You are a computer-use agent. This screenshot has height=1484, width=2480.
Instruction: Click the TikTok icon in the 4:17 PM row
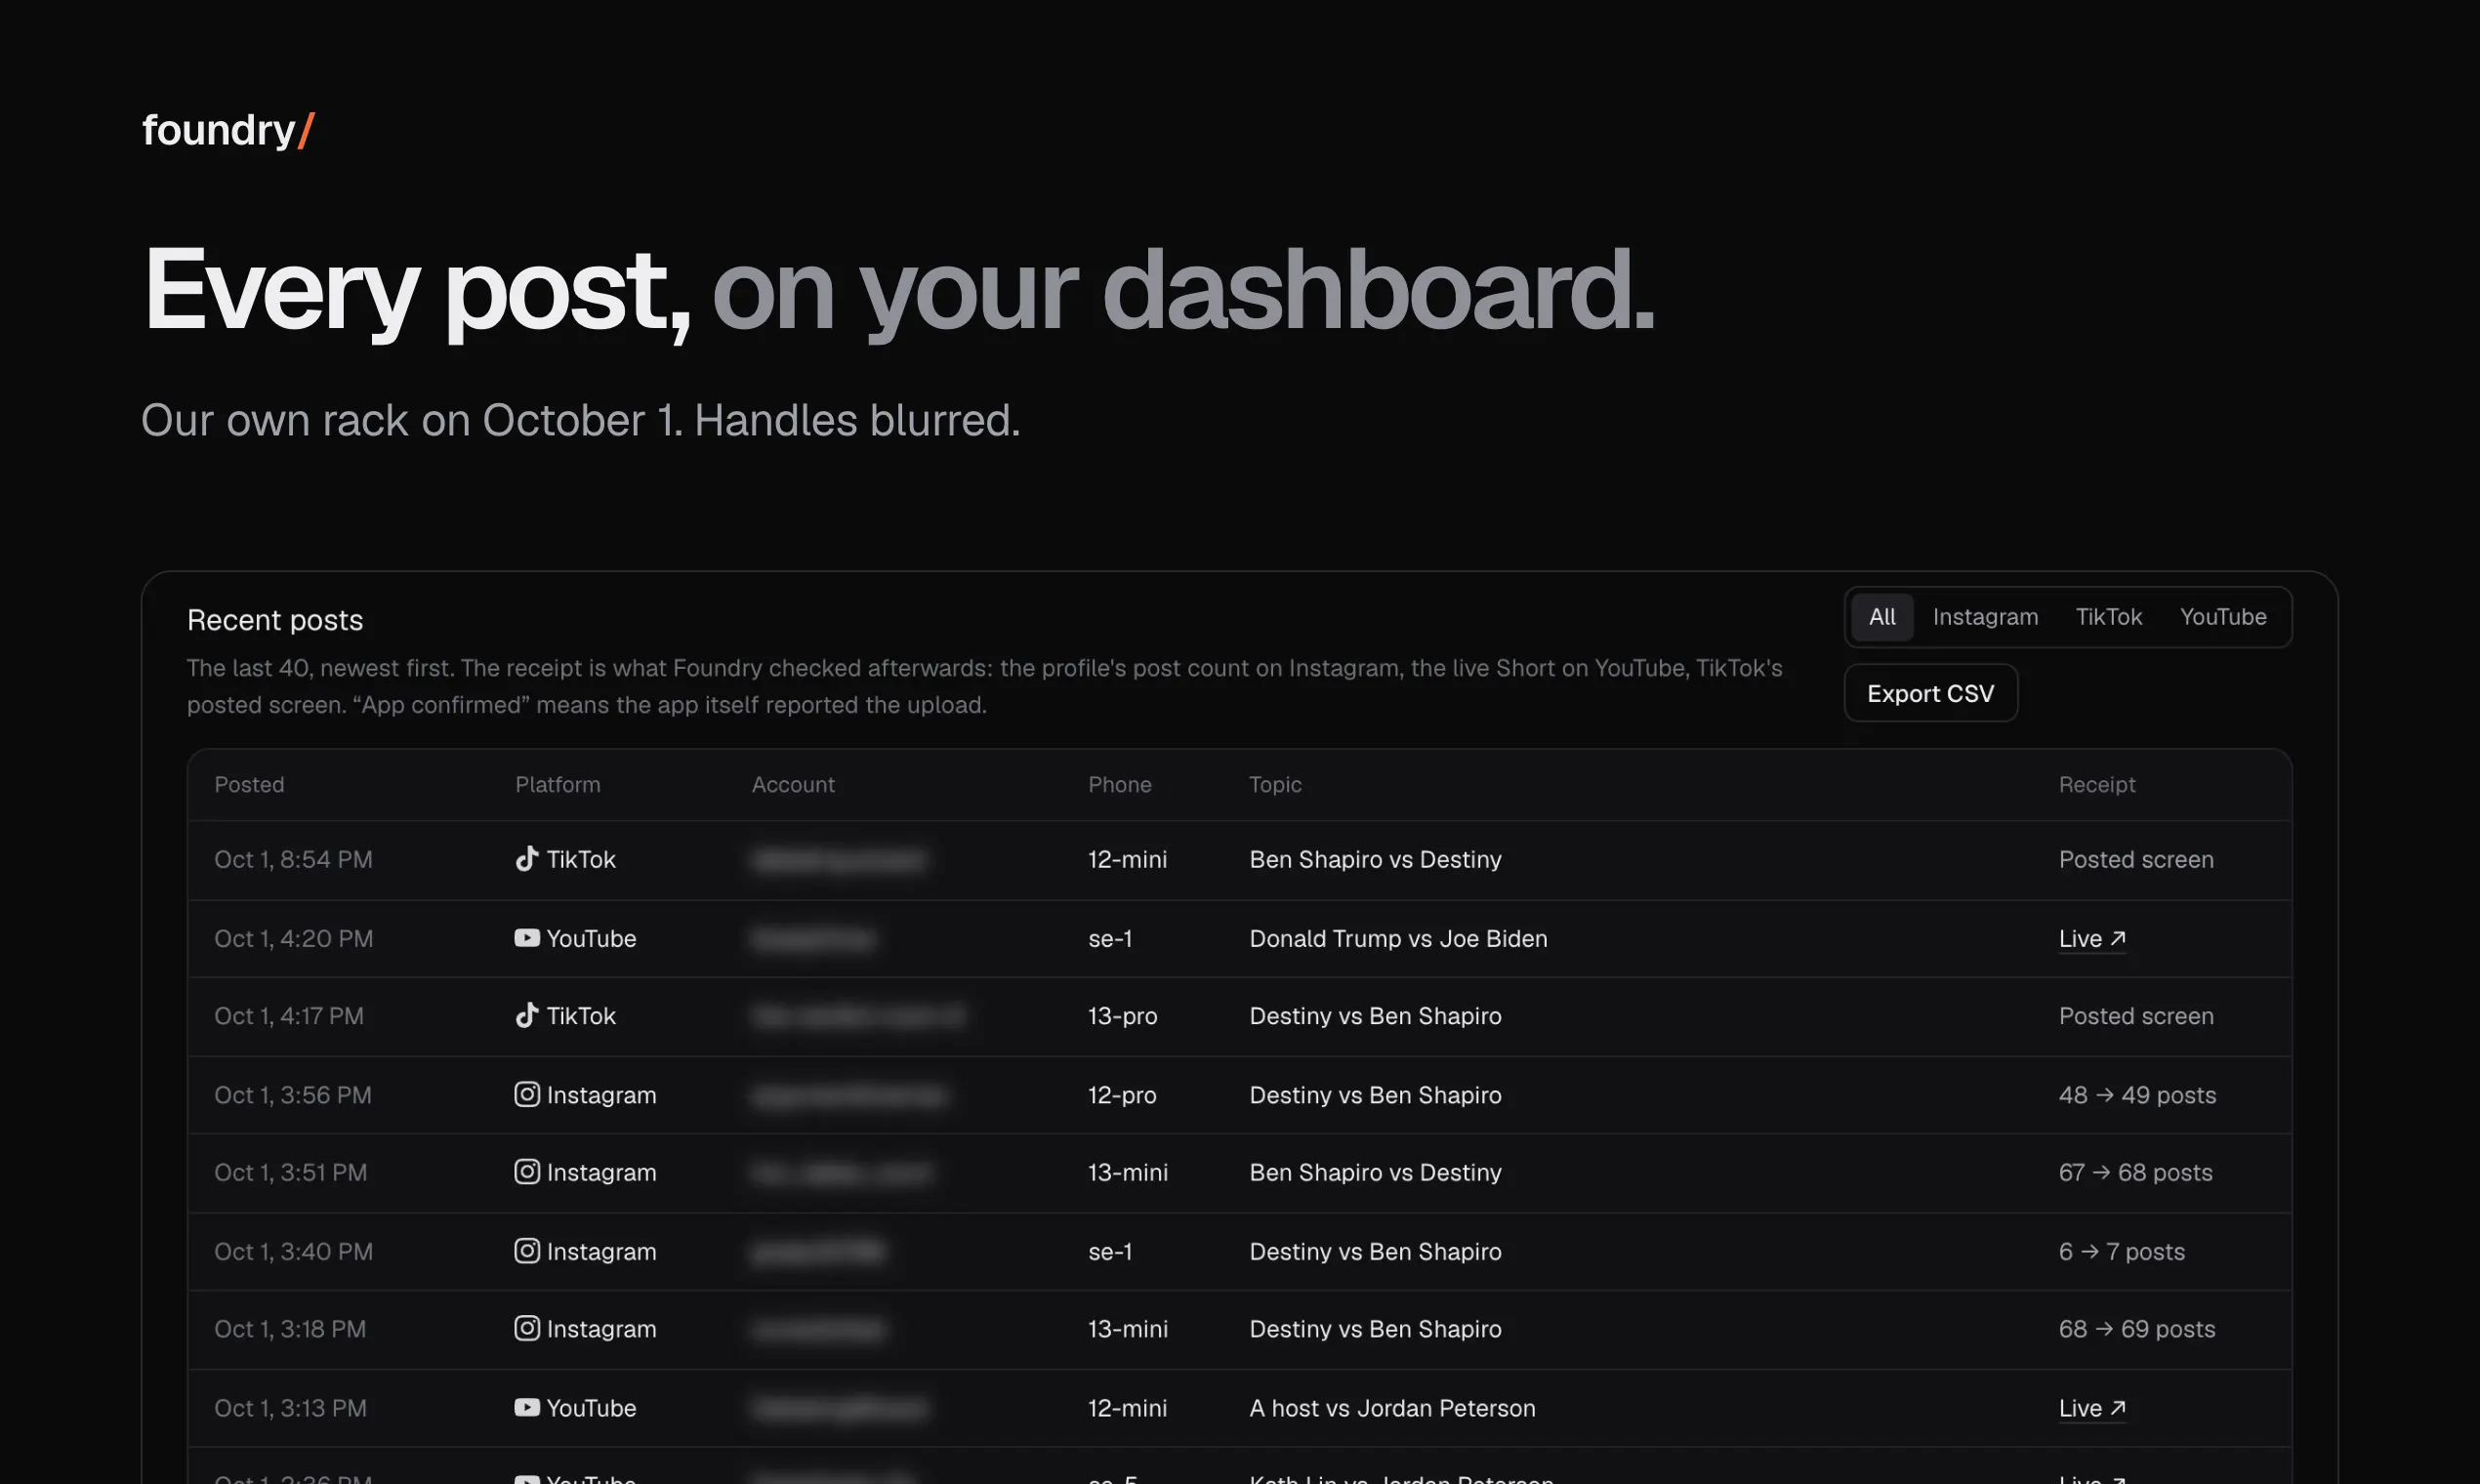pos(526,1015)
